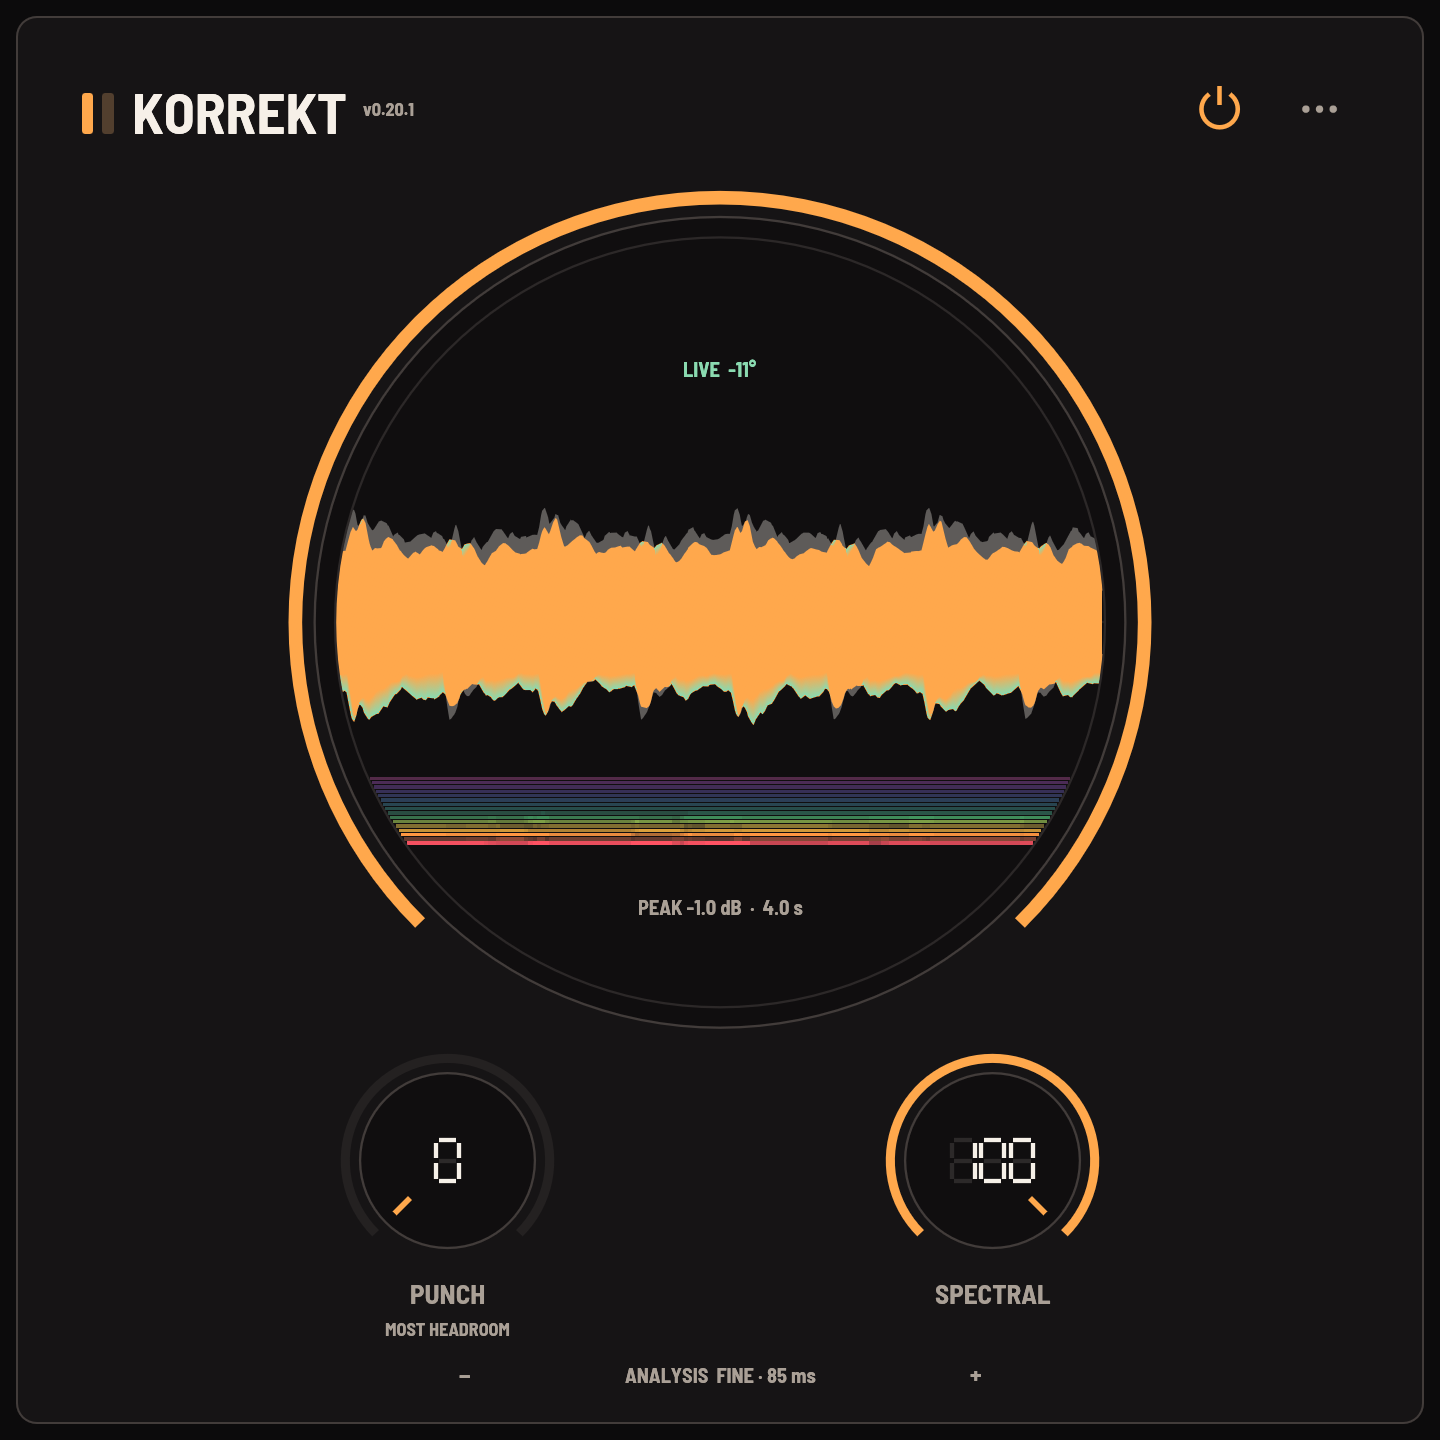Click the v0.20.1 version text
This screenshot has height=1440, width=1440.
tap(389, 110)
